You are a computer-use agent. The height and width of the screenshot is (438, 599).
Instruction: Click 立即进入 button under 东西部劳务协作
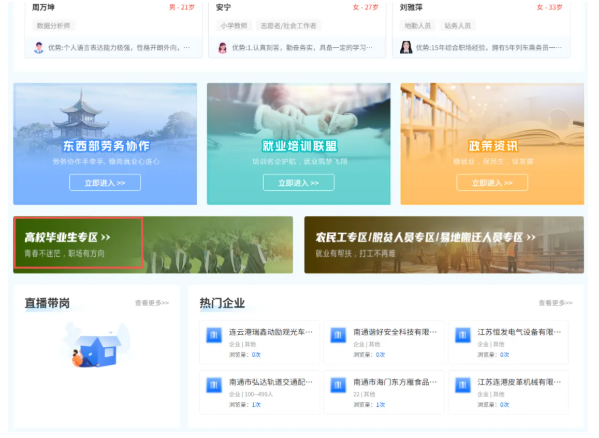(105, 183)
